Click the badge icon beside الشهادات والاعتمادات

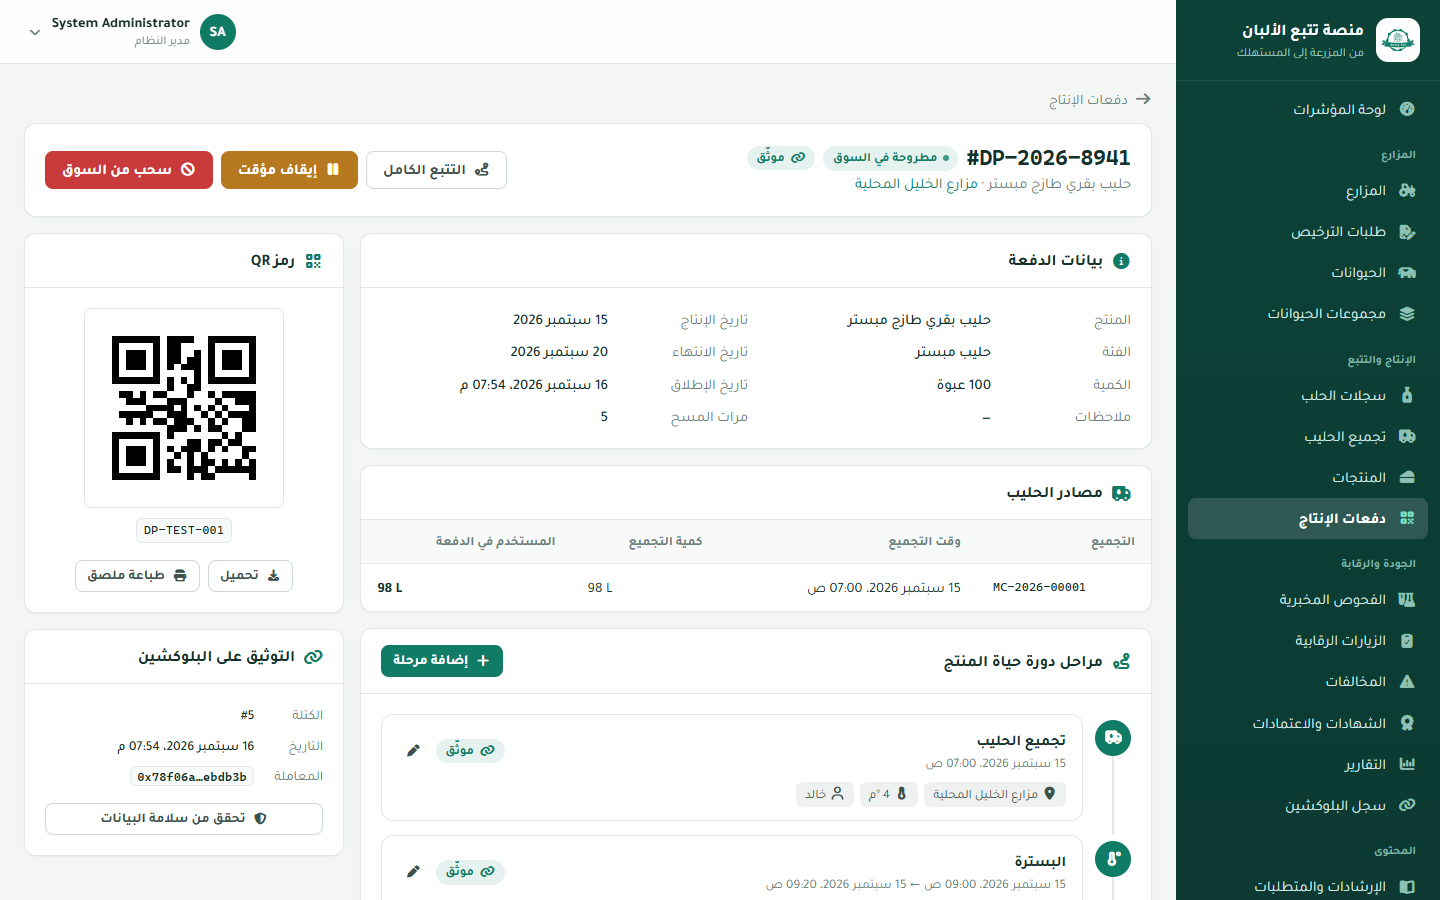point(1407,723)
